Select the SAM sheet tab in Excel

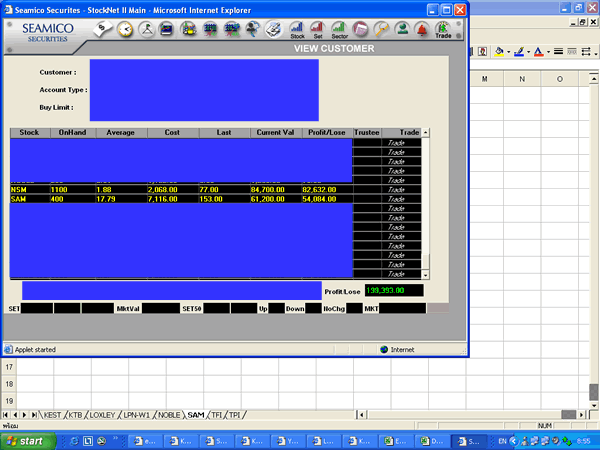(196, 415)
